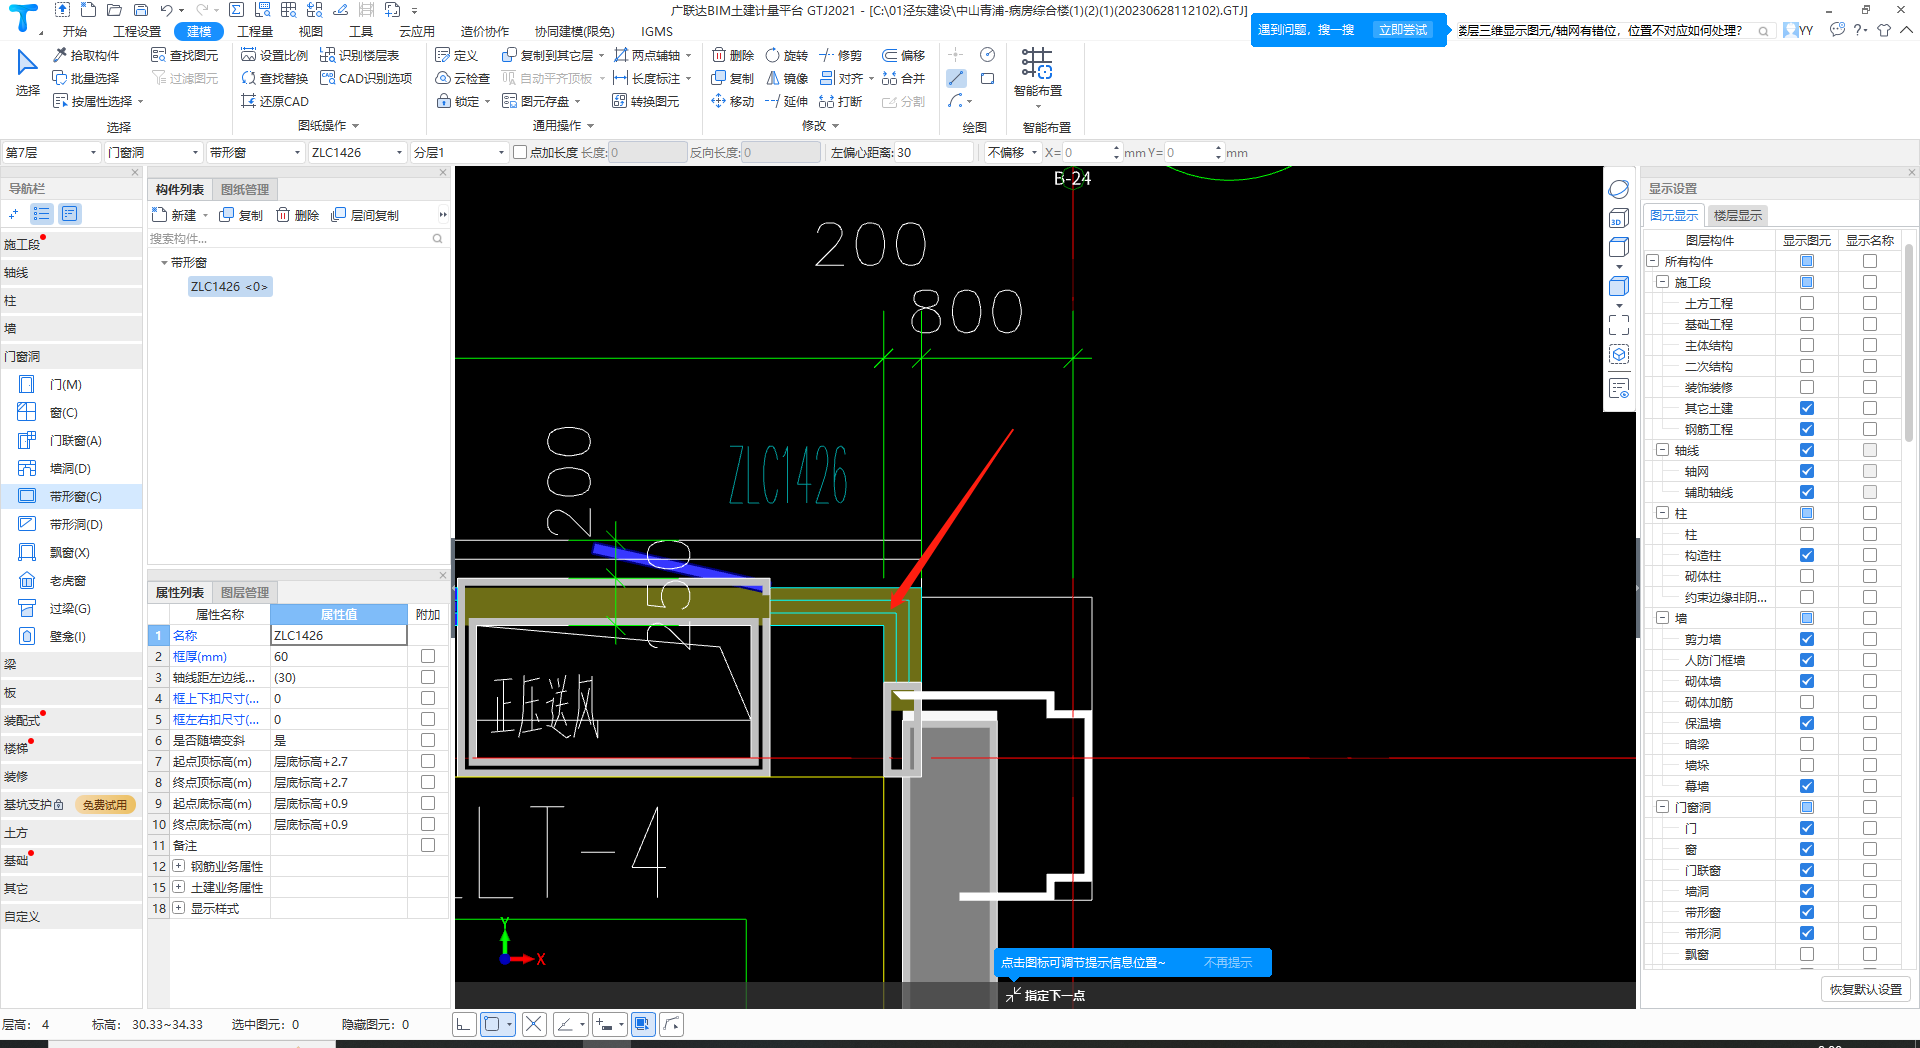
Task: Open the 第7层 floor dropdown
Action: (x=51, y=152)
